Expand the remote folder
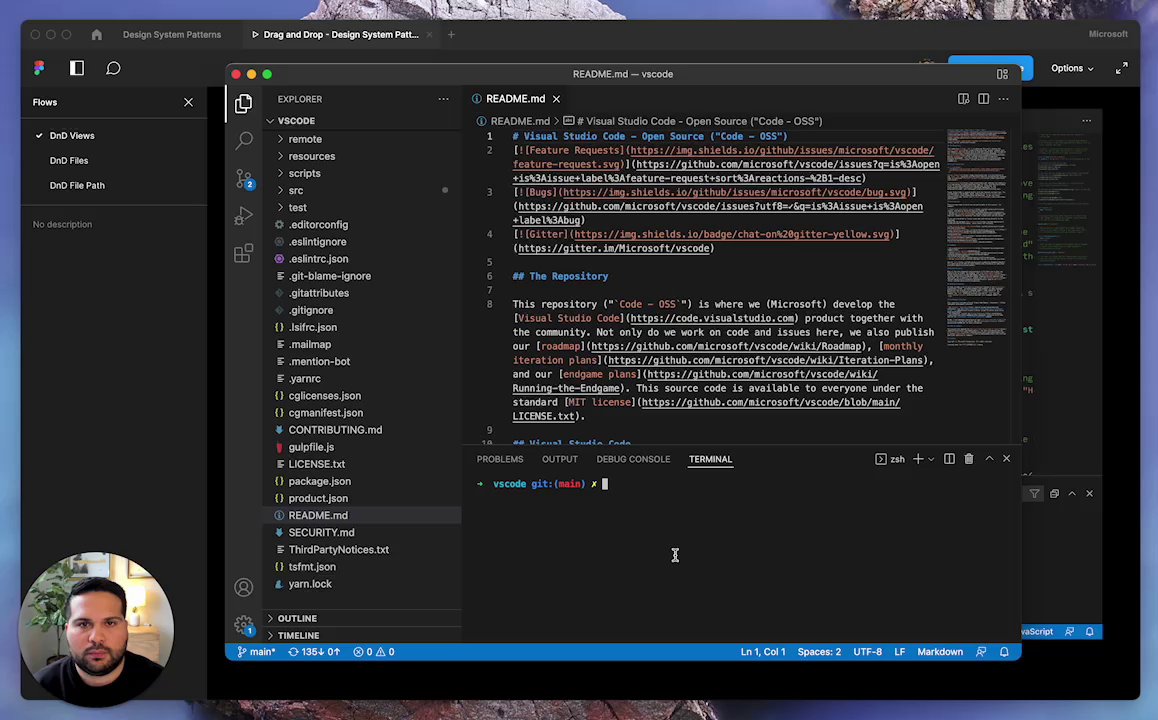 pos(305,139)
